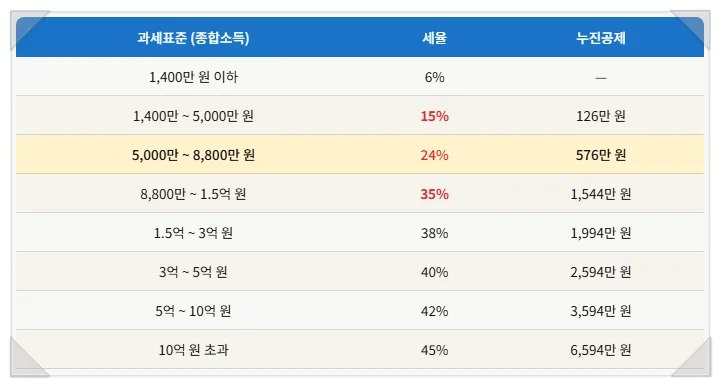Select the 1,544만 원 deduction cell
721x387 pixels.
click(601, 194)
